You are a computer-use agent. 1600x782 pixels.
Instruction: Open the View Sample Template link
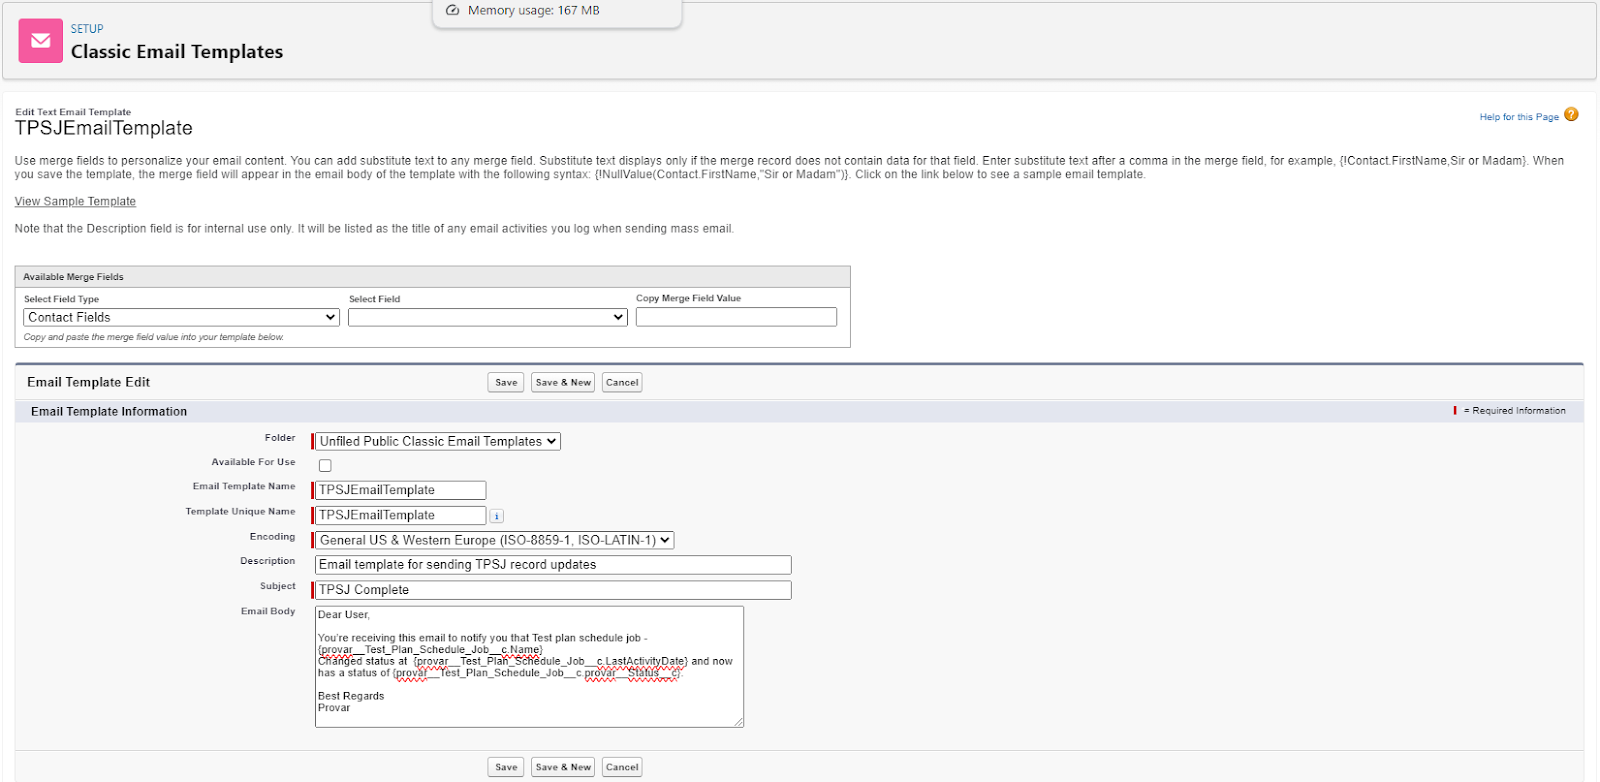click(75, 202)
